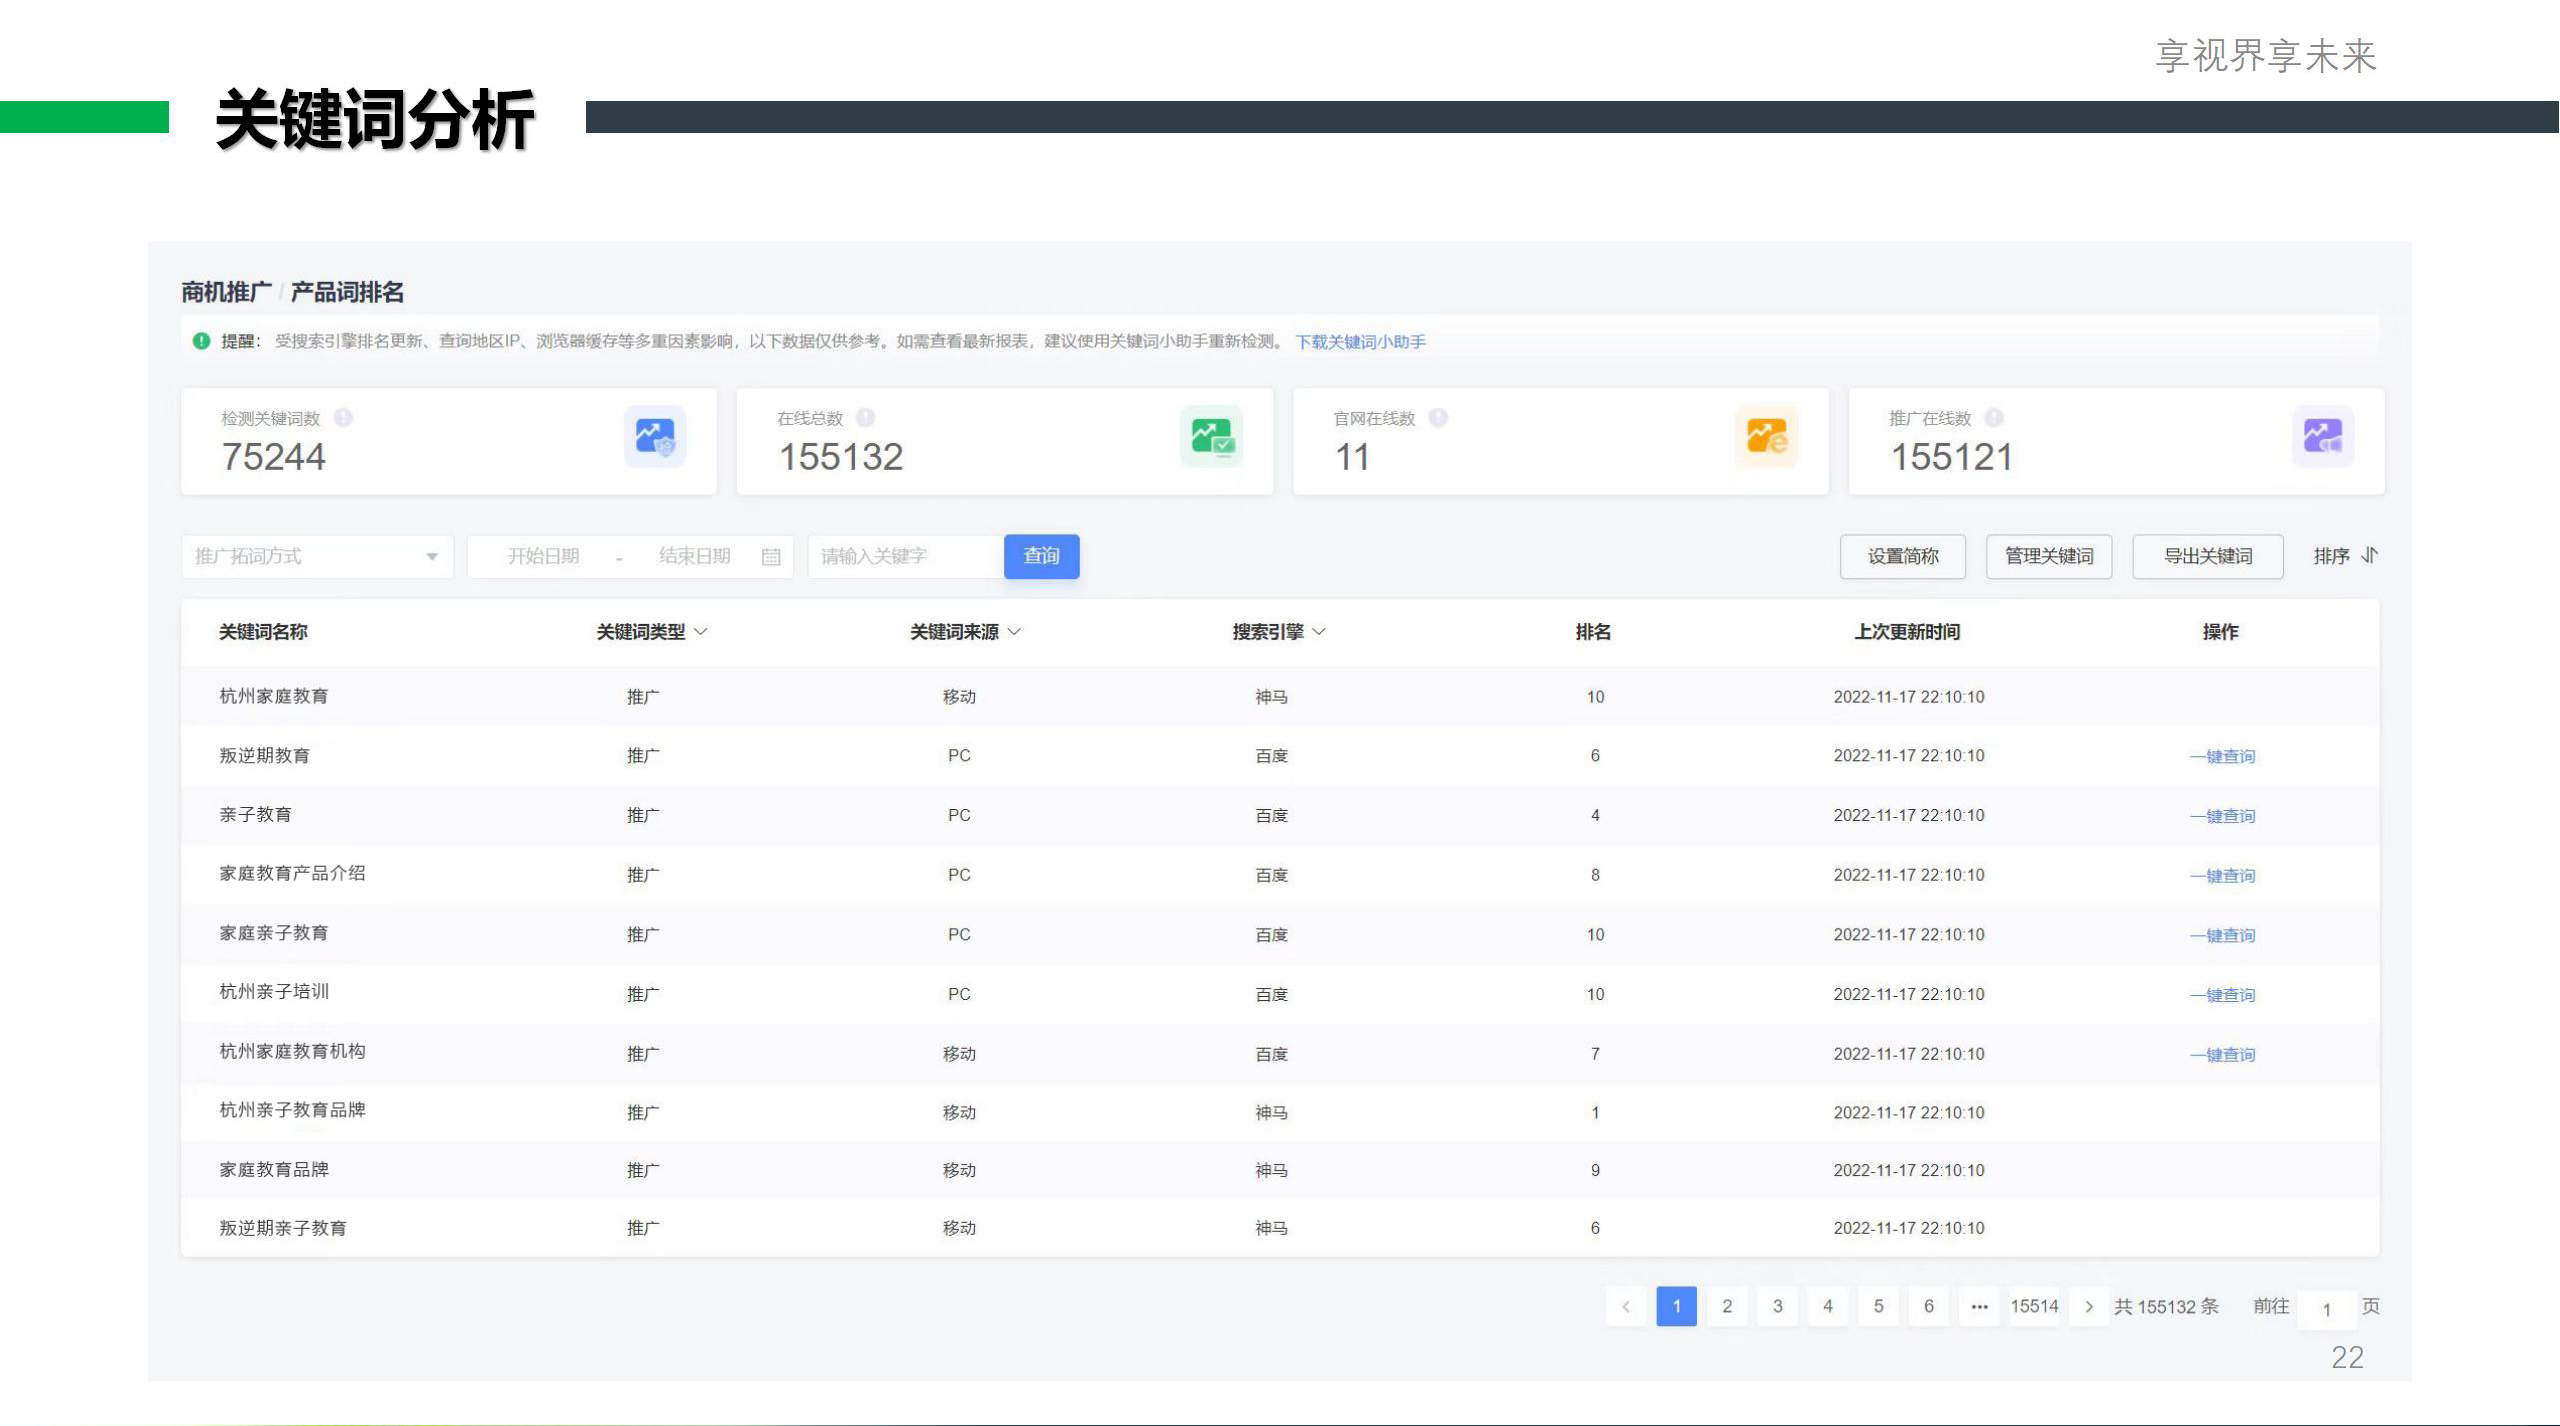Click 一键查询 for 家庭亲子教育 row
The width and height of the screenshot is (2560, 1426).
click(x=2222, y=936)
